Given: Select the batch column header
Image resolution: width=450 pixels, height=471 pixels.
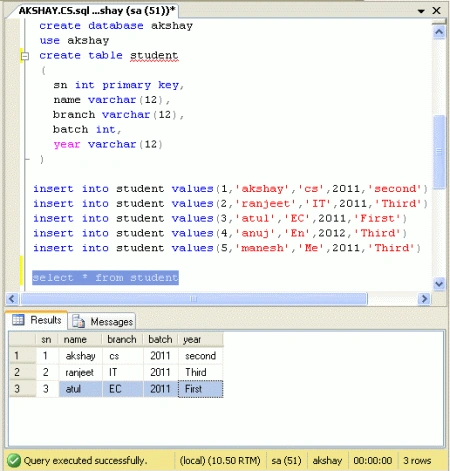Looking at the screenshot, I should [x=160, y=340].
